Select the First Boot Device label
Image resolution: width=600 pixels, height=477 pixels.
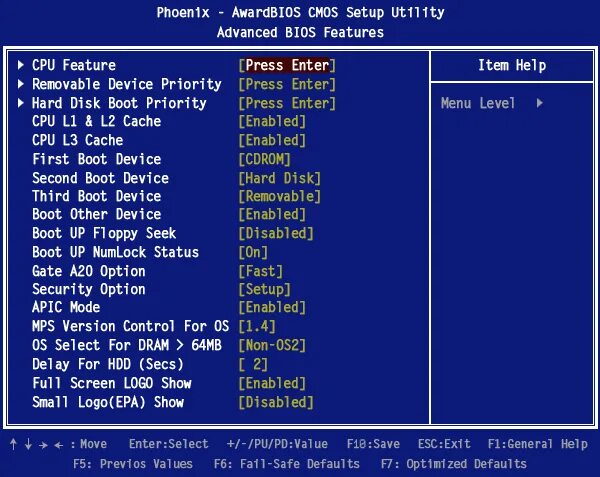(96, 159)
